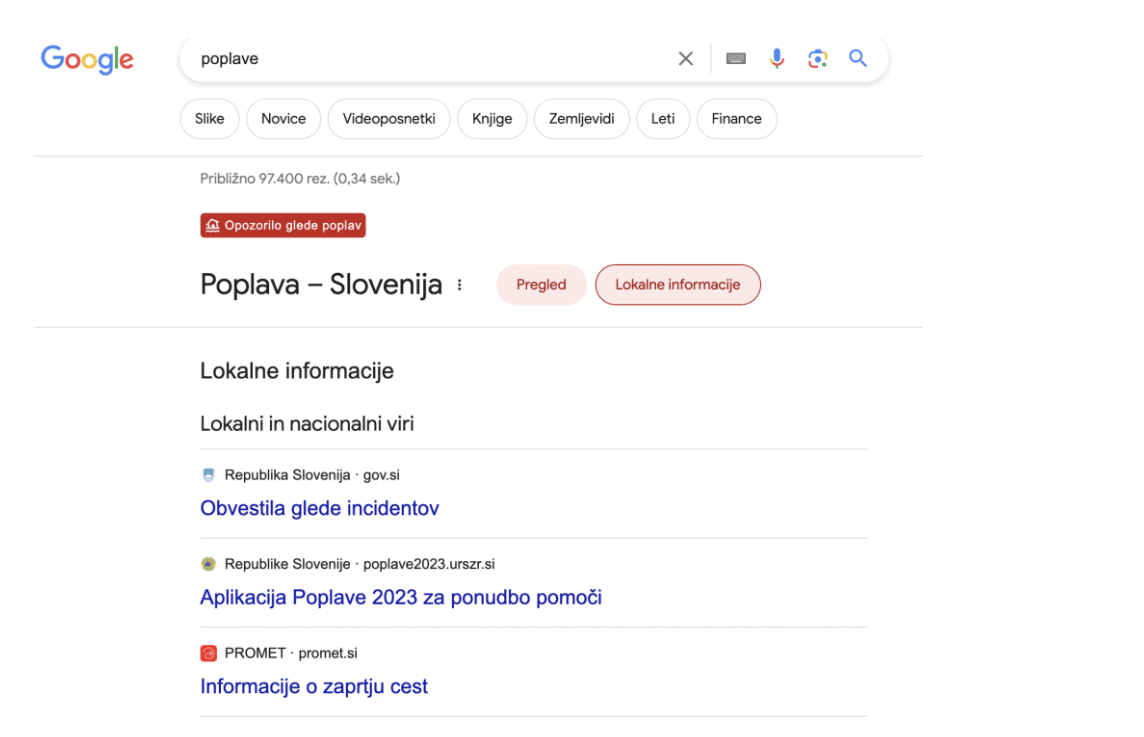Open Informacije o zaprtju cest link
The height and width of the screenshot is (737, 1144).
point(313,686)
